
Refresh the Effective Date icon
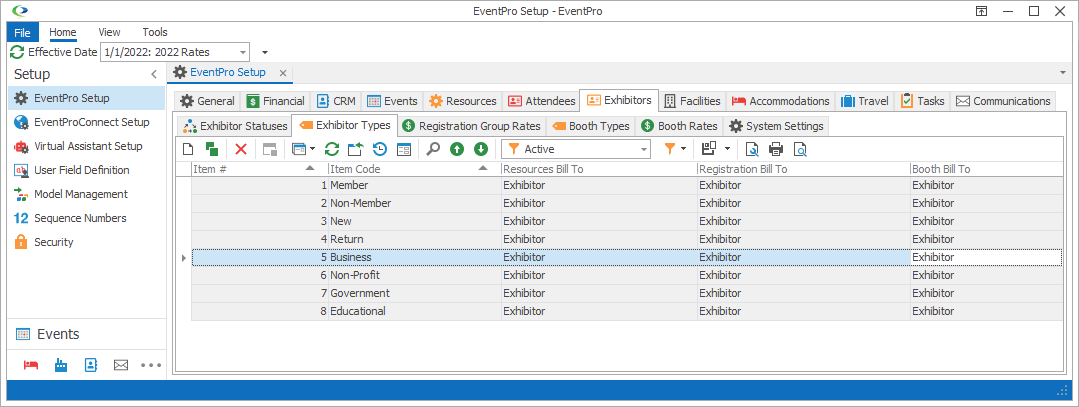click(x=17, y=52)
